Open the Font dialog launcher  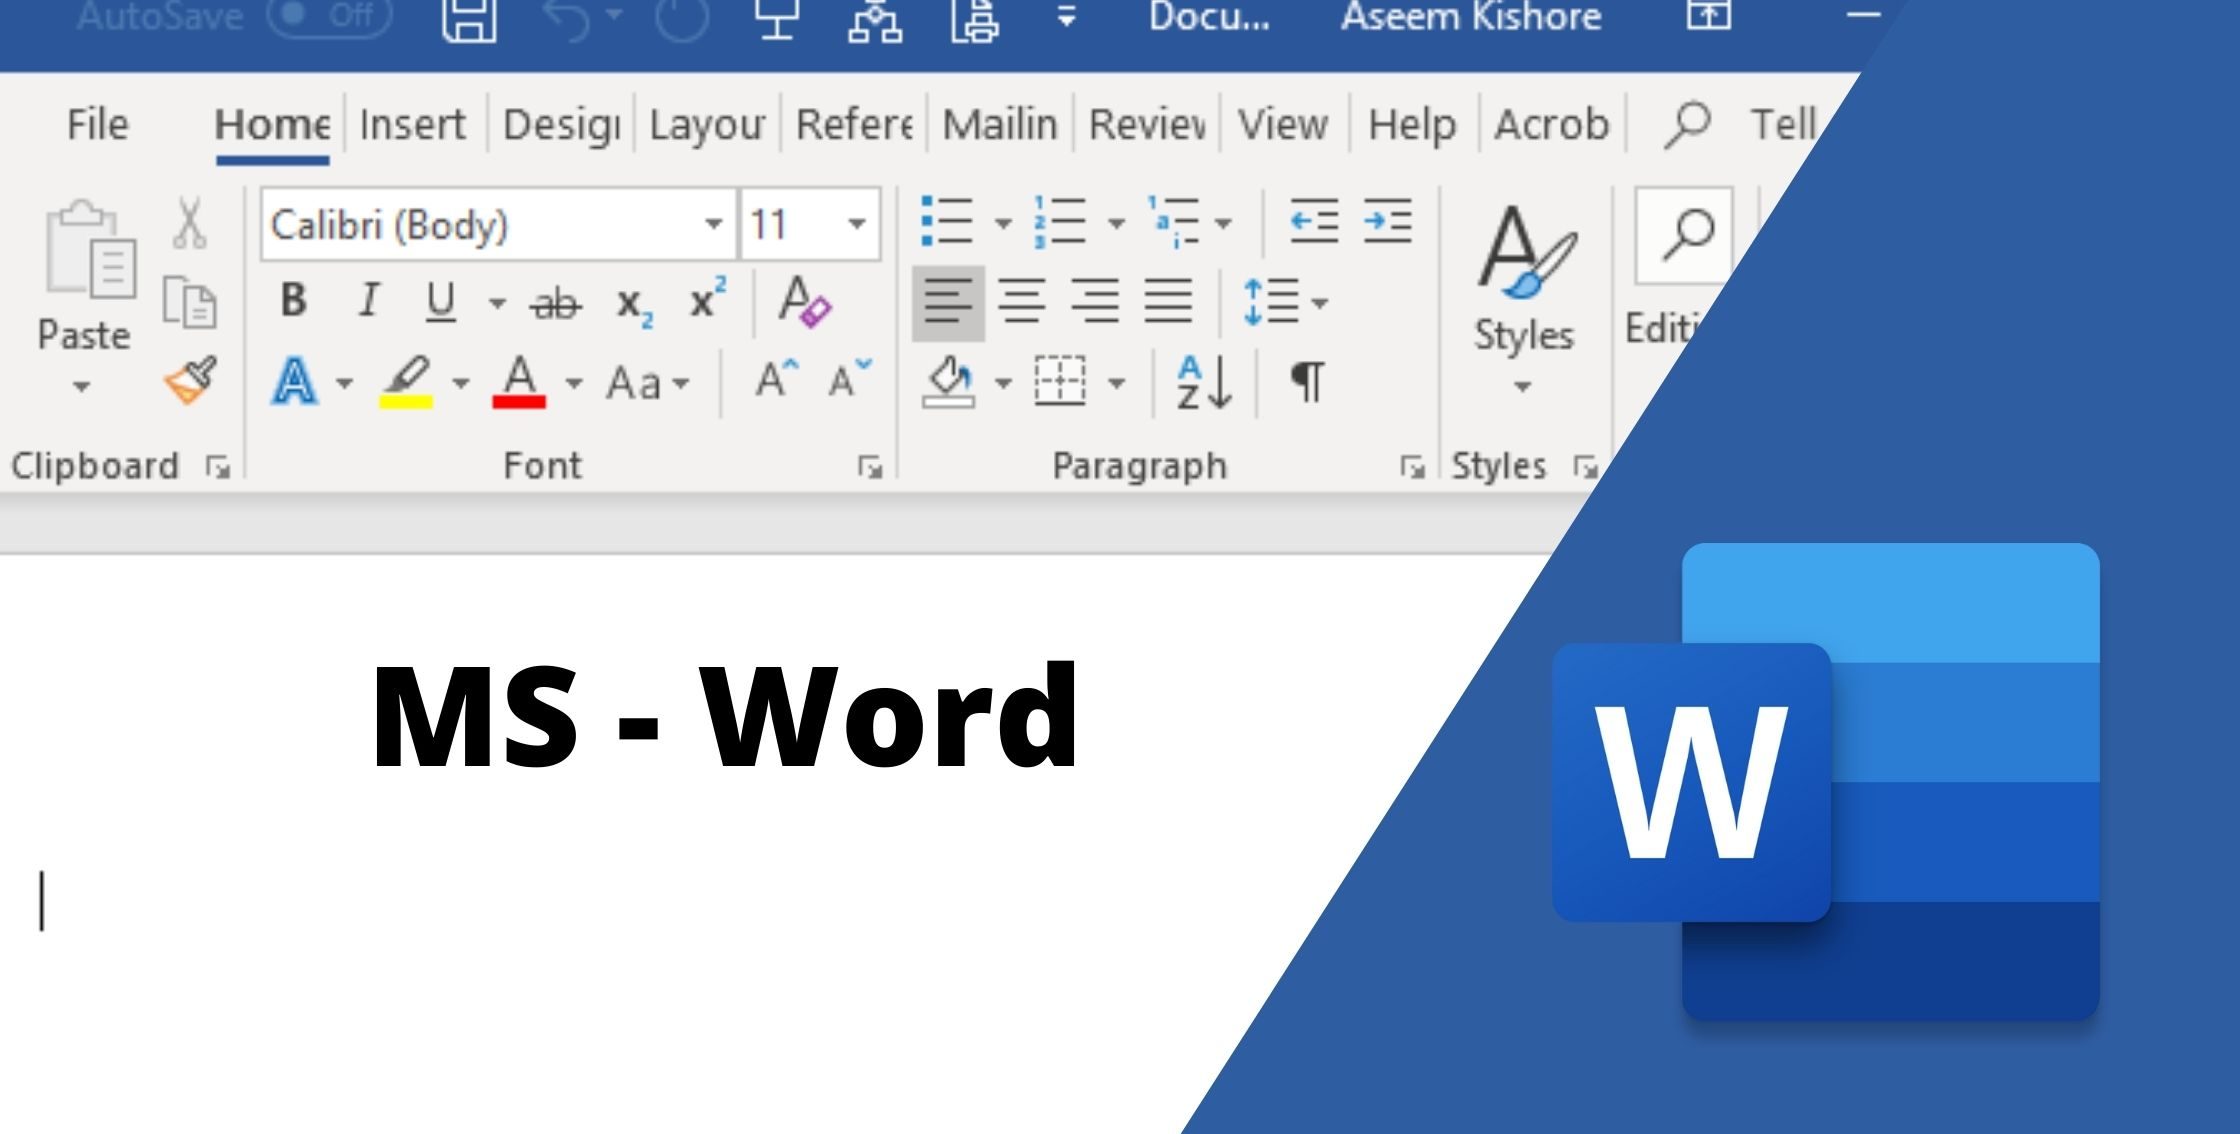point(870,467)
